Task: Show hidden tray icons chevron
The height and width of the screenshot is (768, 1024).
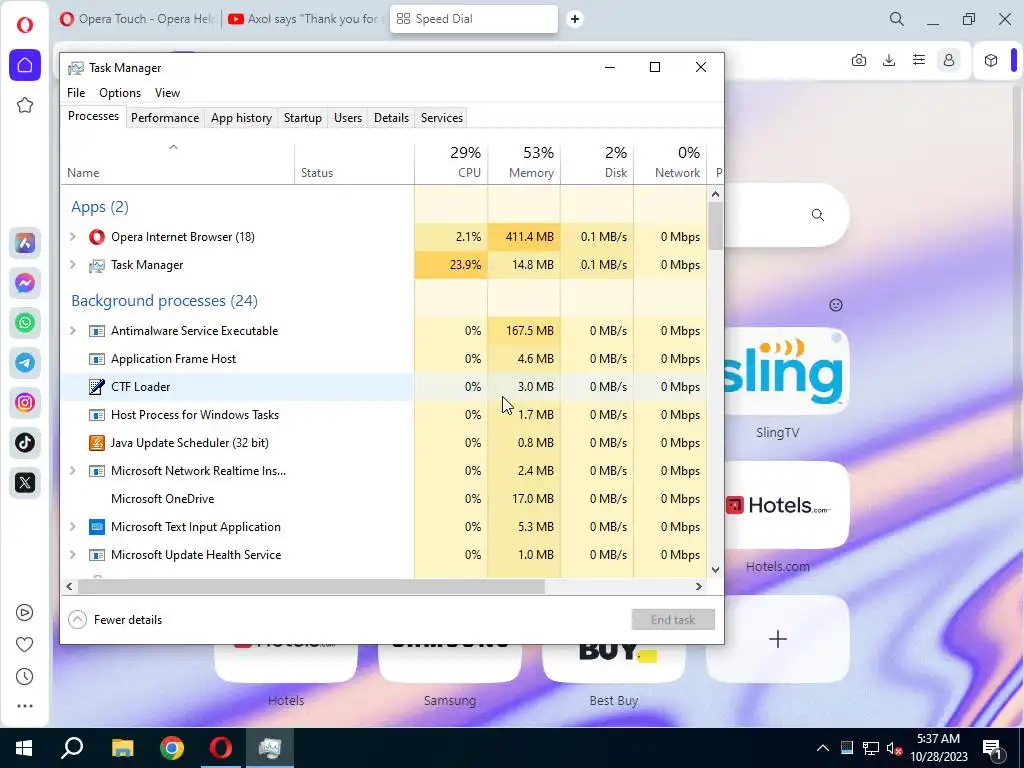Action: (823, 748)
